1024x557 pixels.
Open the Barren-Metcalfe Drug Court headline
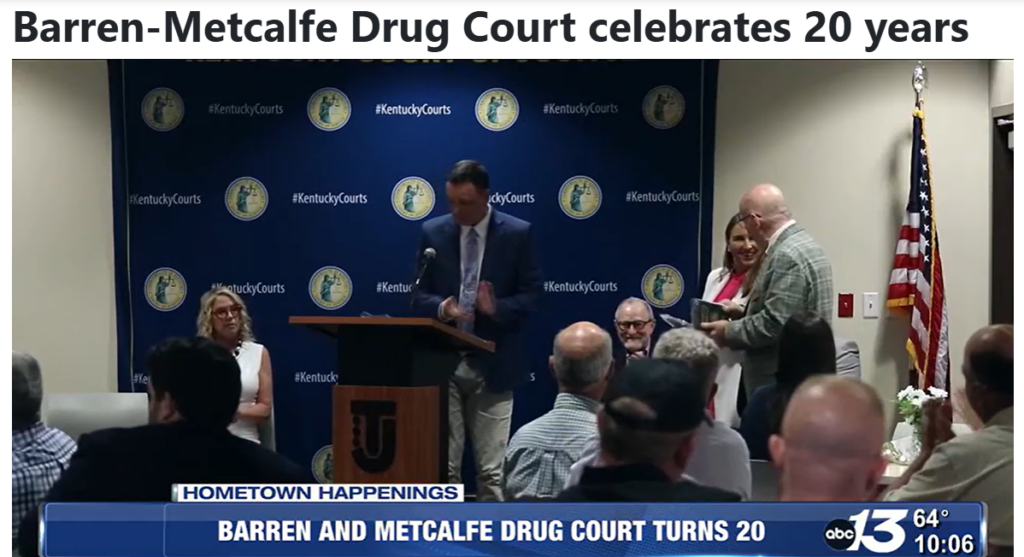tap(490, 27)
